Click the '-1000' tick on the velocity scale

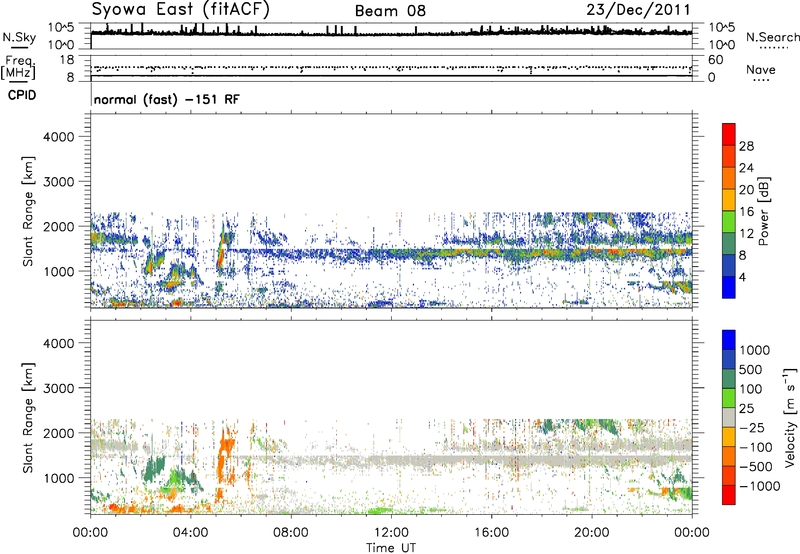click(760, 486)
